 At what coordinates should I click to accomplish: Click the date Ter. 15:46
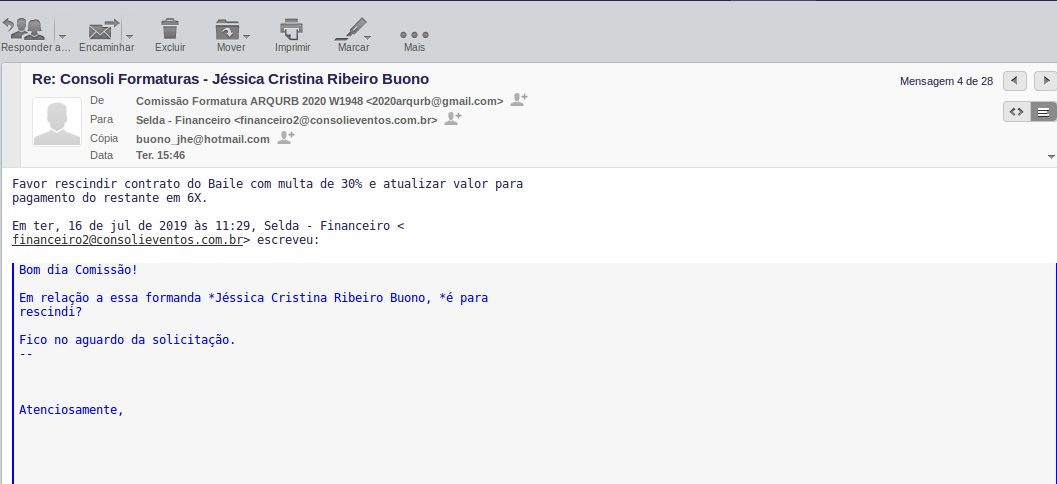tap(160, 155)
